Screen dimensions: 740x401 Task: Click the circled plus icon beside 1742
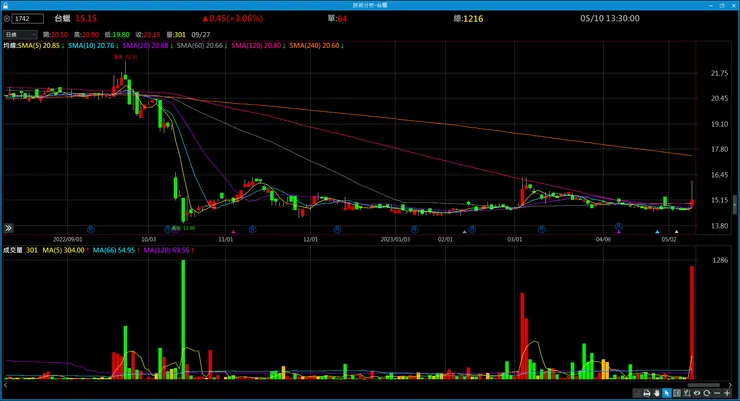tap(7, 19)
